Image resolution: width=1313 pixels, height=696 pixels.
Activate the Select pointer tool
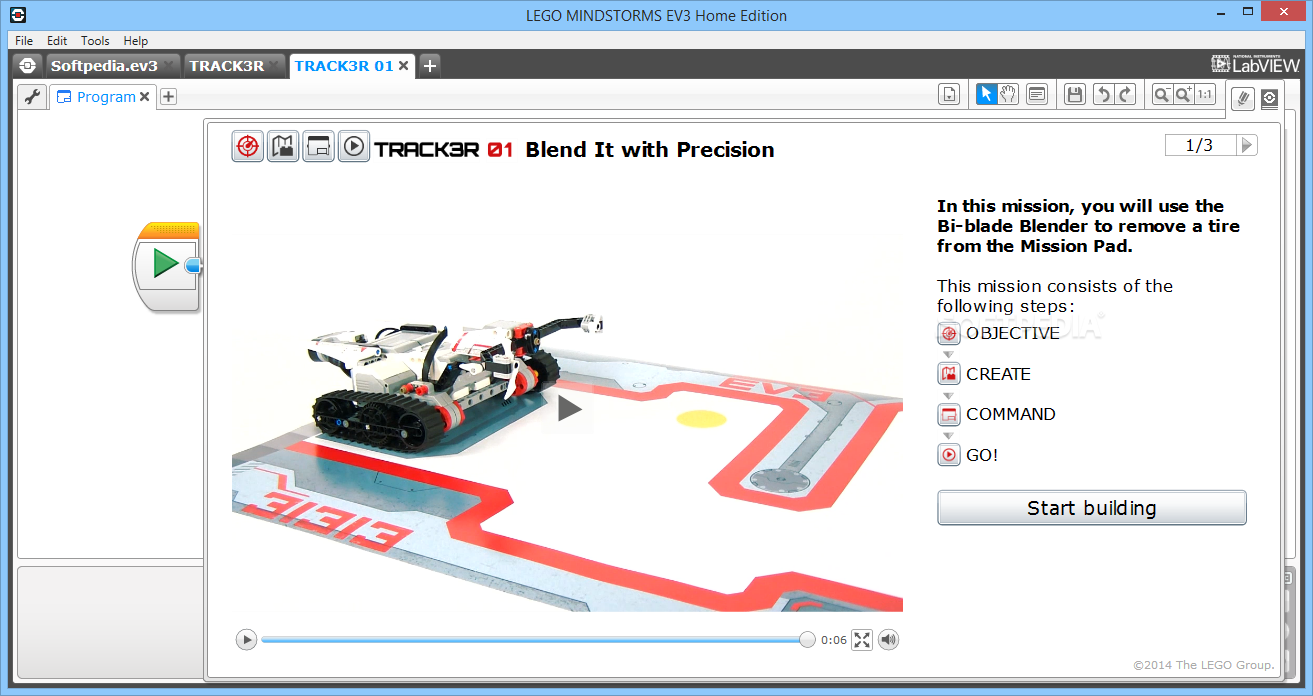pyautogui.click(x=986, y=94)
